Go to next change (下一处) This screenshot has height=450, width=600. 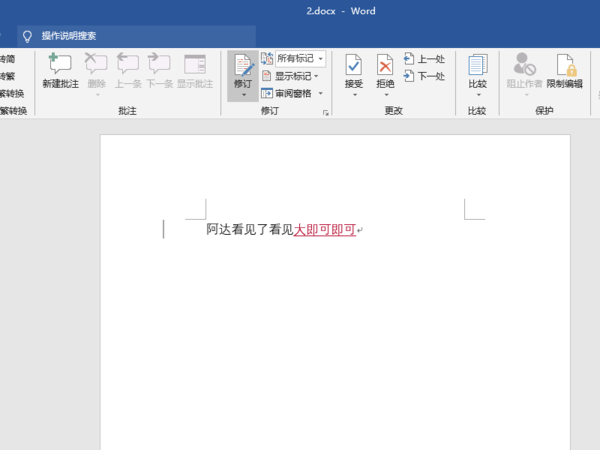(424, 76)
